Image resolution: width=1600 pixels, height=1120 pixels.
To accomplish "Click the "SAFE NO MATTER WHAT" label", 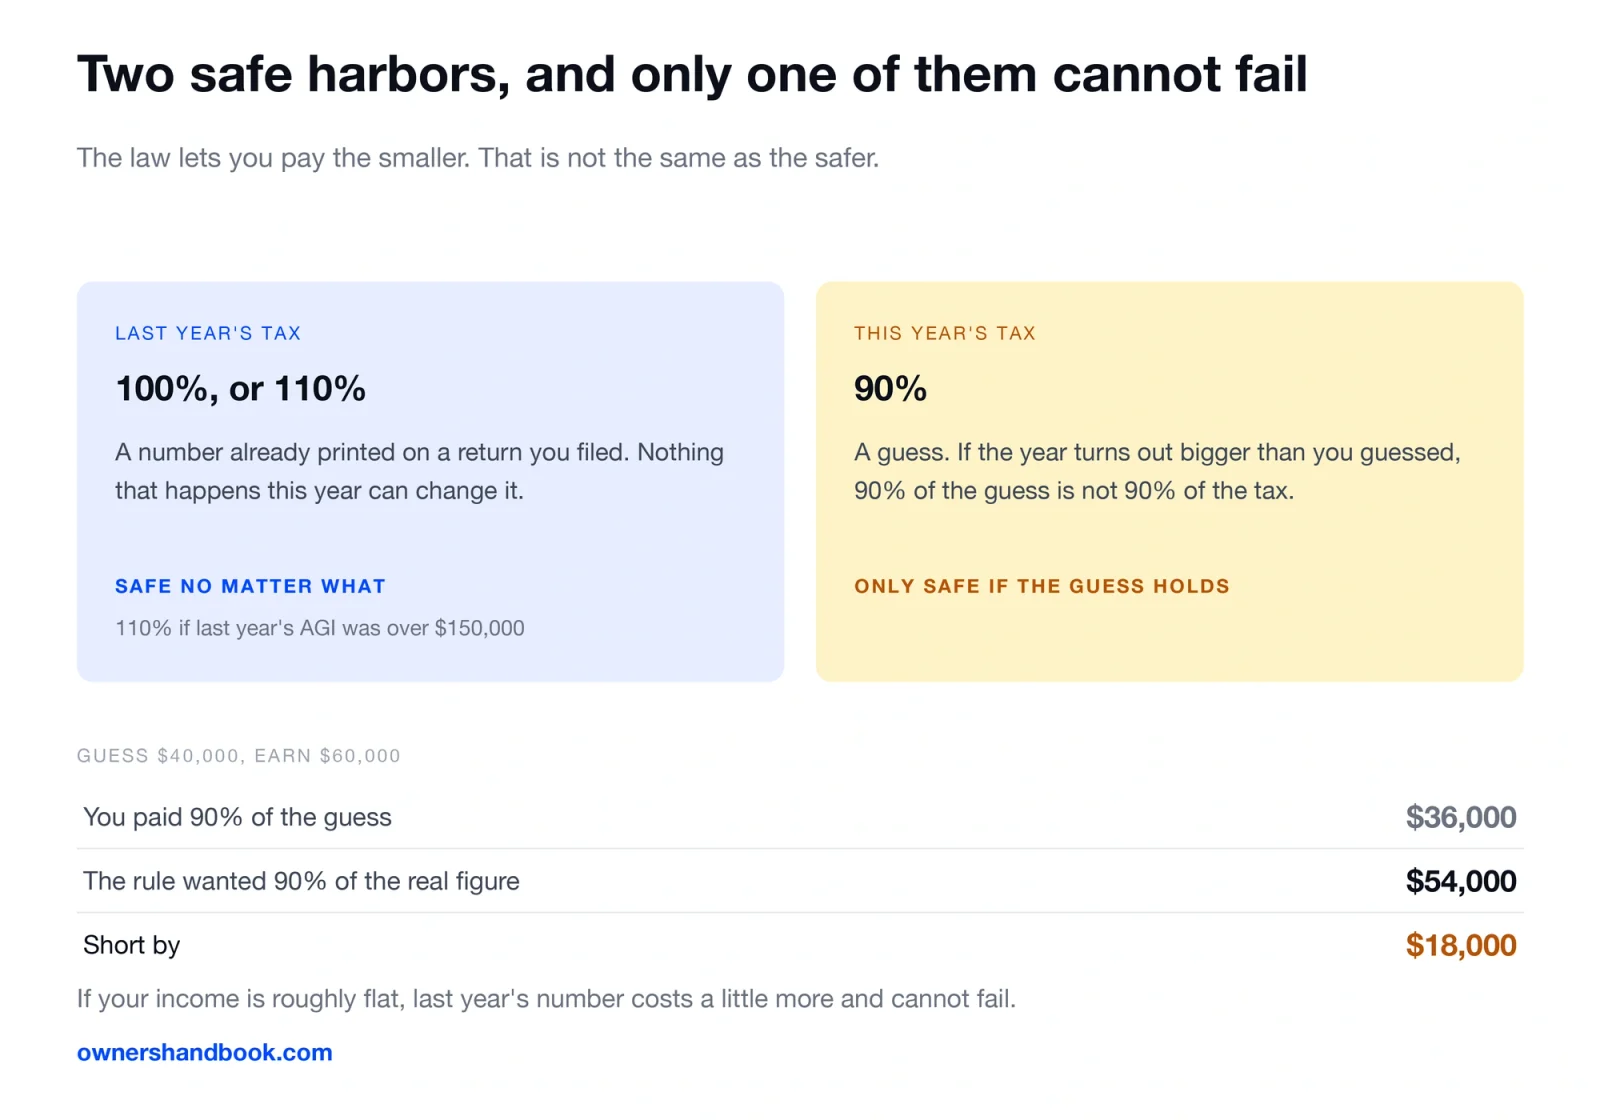I will (x=250, y=586).
